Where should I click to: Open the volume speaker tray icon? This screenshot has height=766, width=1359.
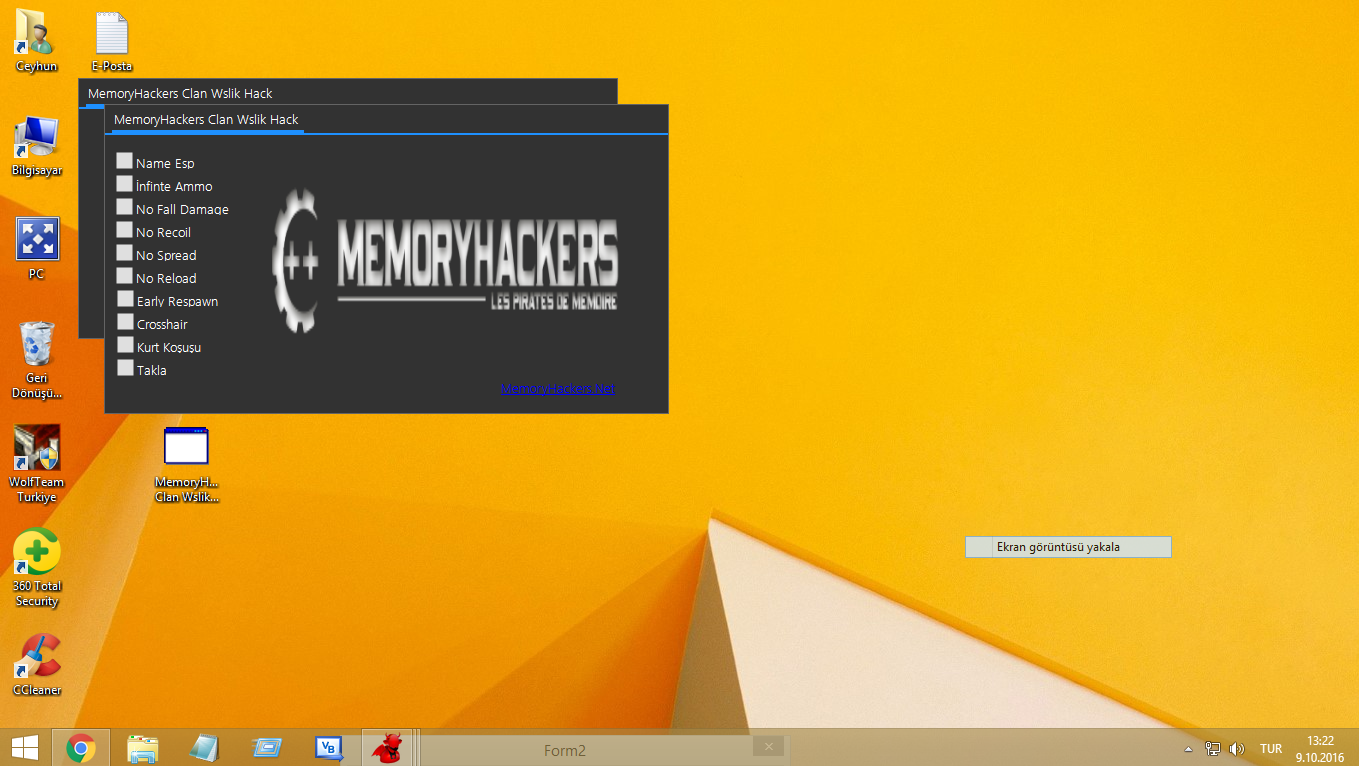1237,749
